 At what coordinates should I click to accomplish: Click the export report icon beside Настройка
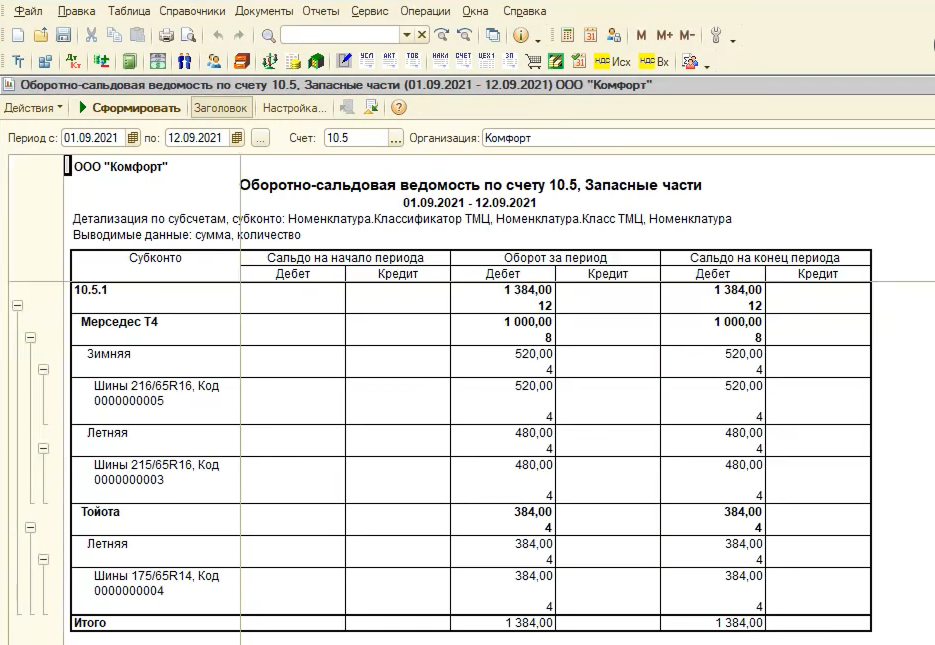(371, 108)
